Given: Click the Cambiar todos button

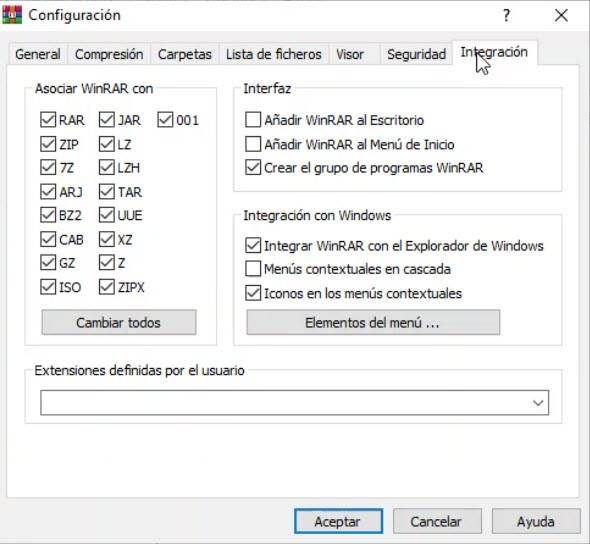Looking at the screenshot, I should (119, 322).
